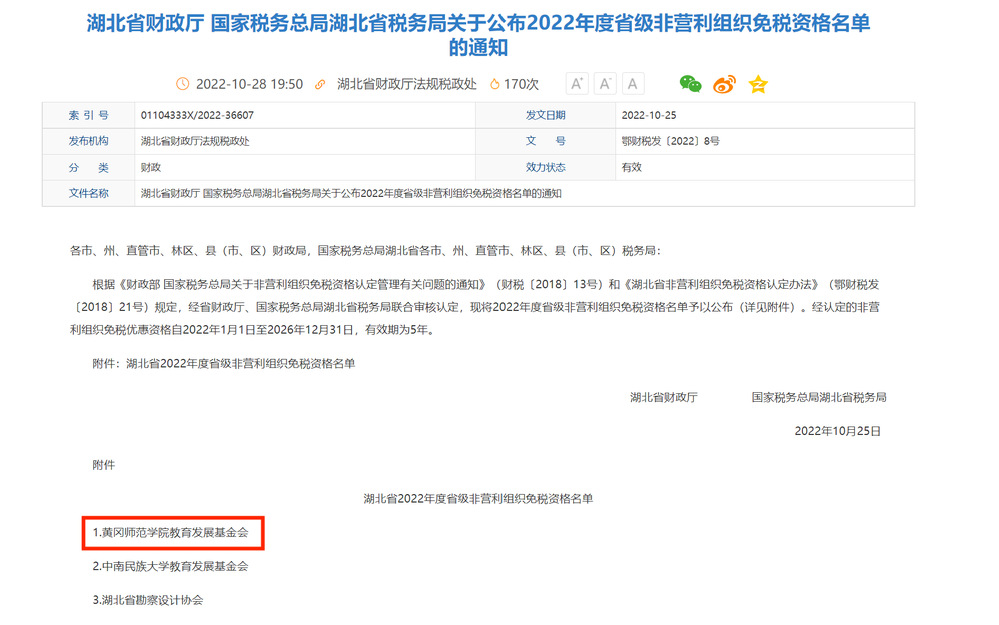The height and width of the screenshot is (625, 999).
Task: Share article to WeChat
Action: pos(690,84)
